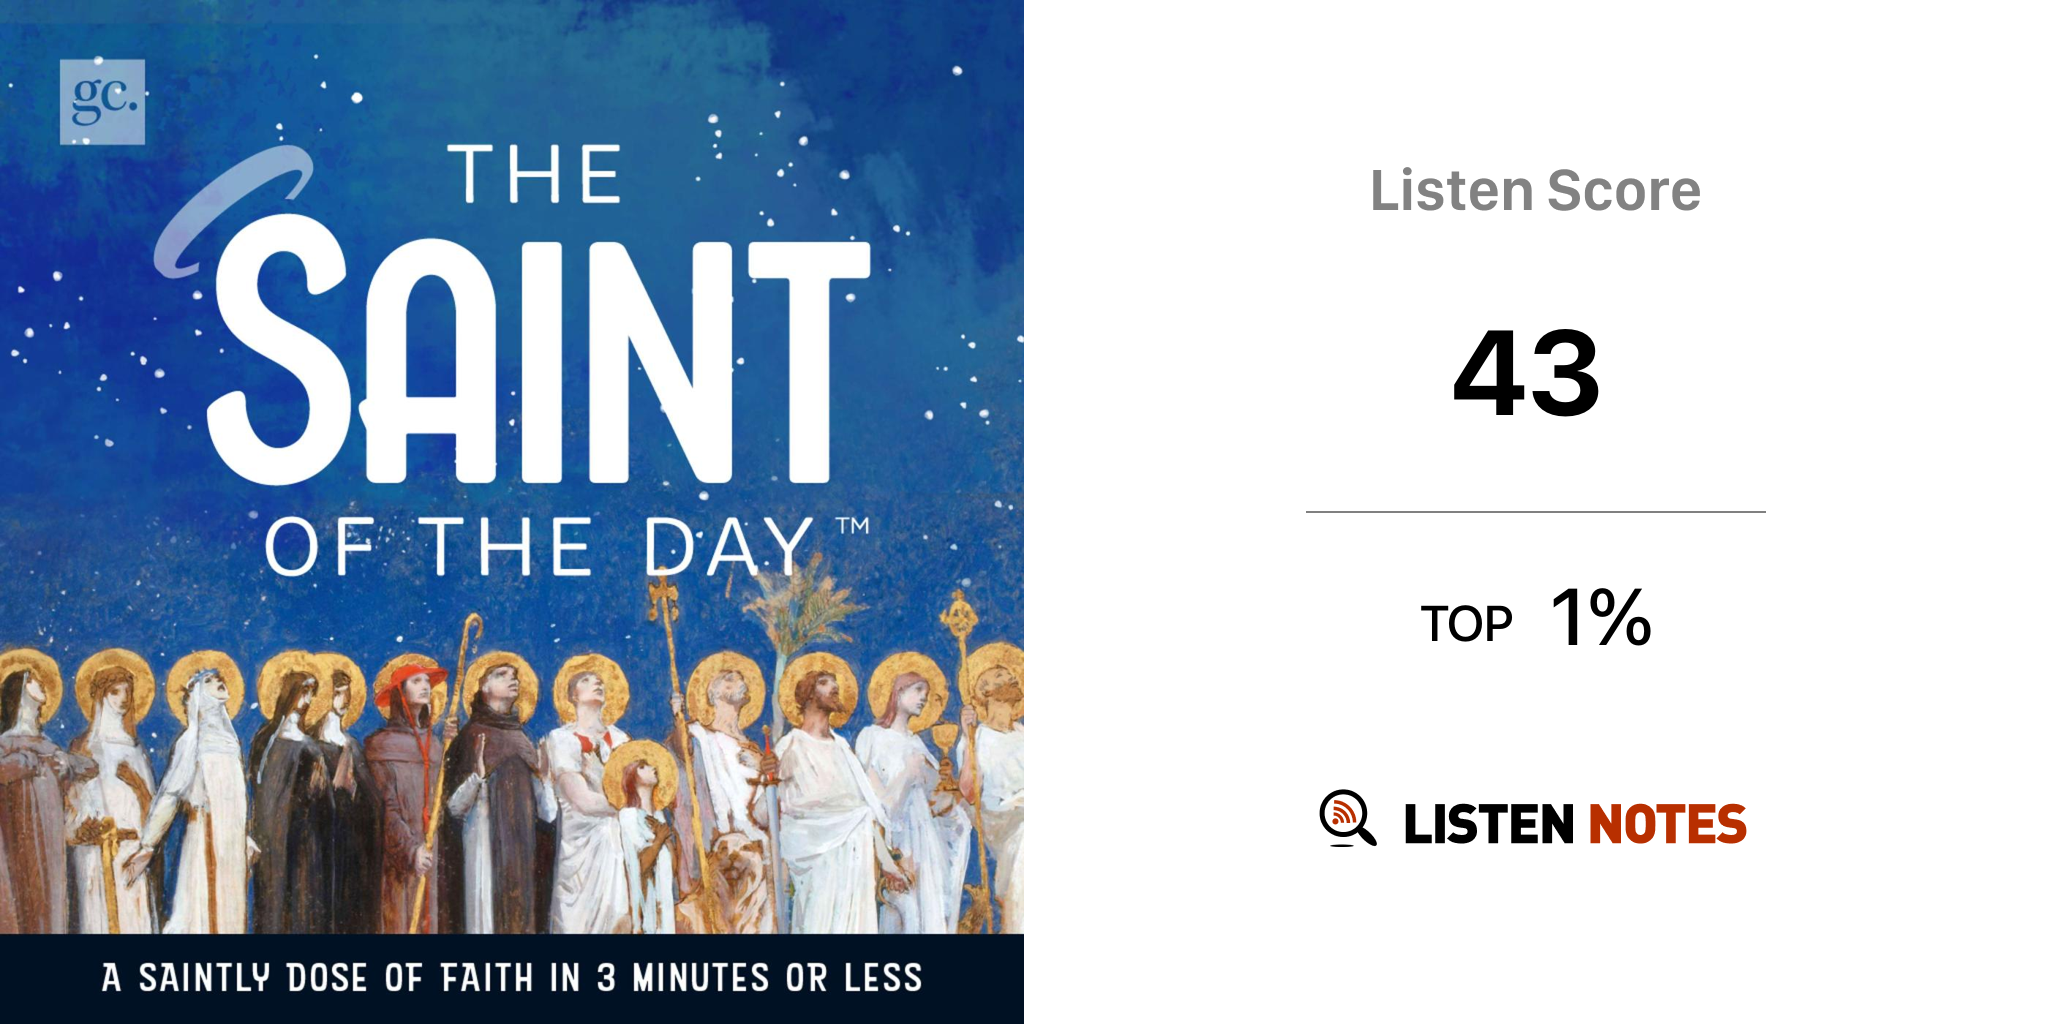This screenshot has width=2048, height=1024.
Task: Click the large SAINT title text
Action: (x=538, y=362)
